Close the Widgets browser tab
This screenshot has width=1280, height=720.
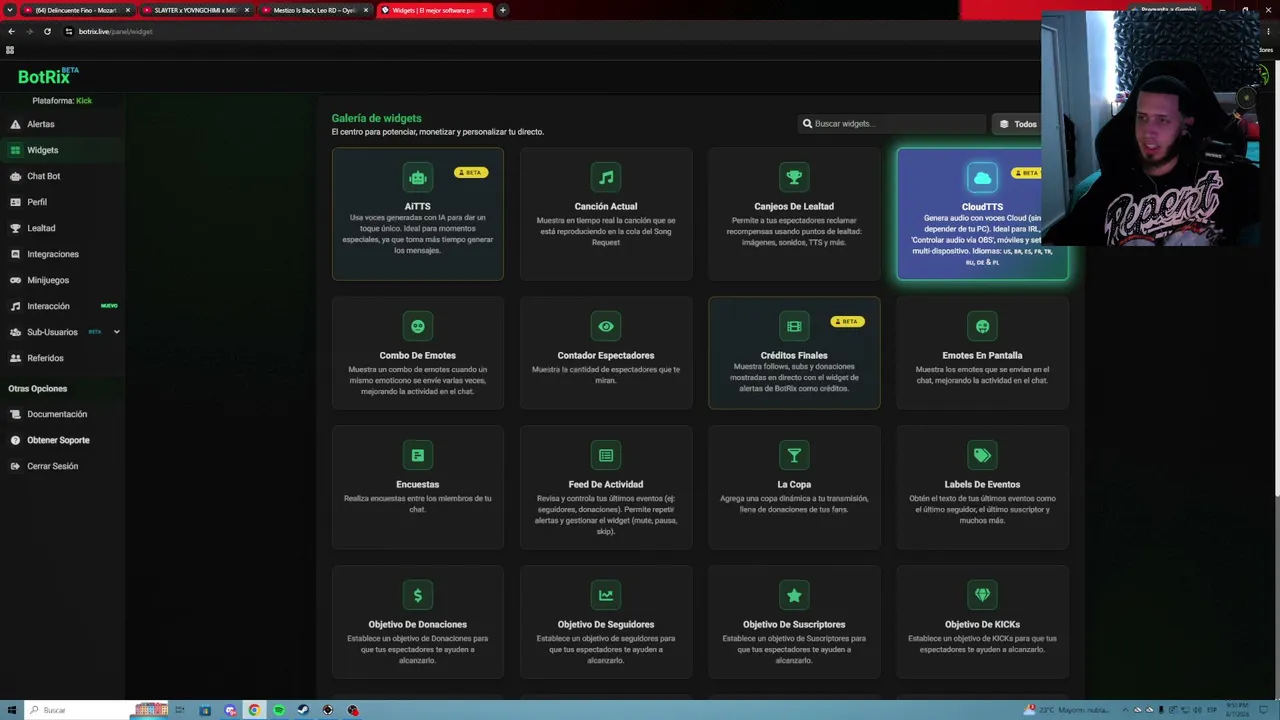pyautogui.click(x=485, y=10)
